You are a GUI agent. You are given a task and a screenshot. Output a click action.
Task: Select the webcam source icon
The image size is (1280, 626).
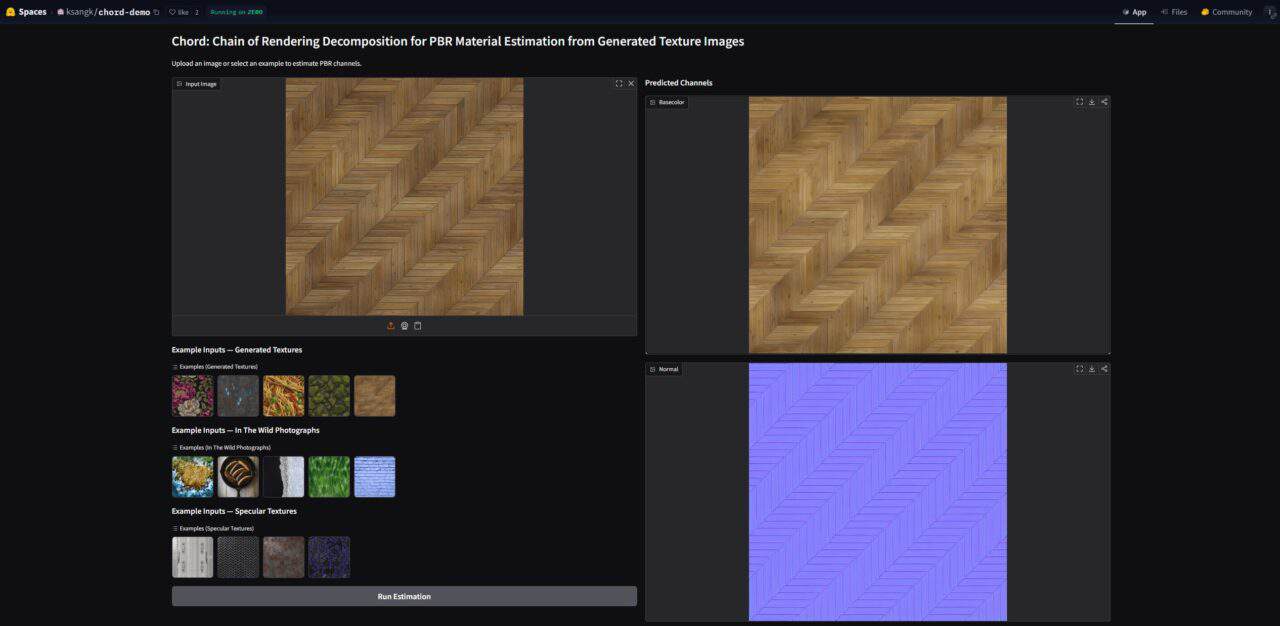pyautogui.click(x=404, y=326)
